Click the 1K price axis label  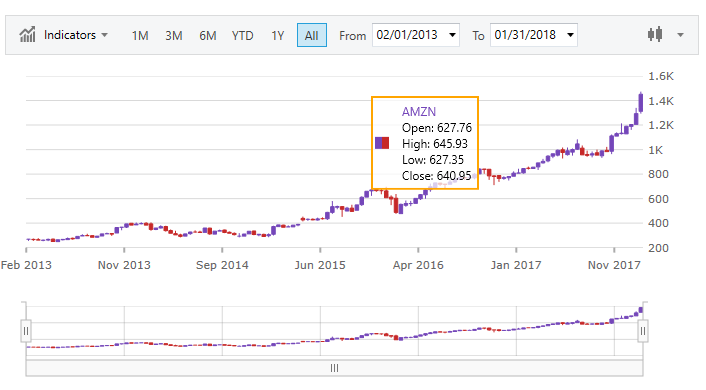pyautogui.click(x=656, y=150)
